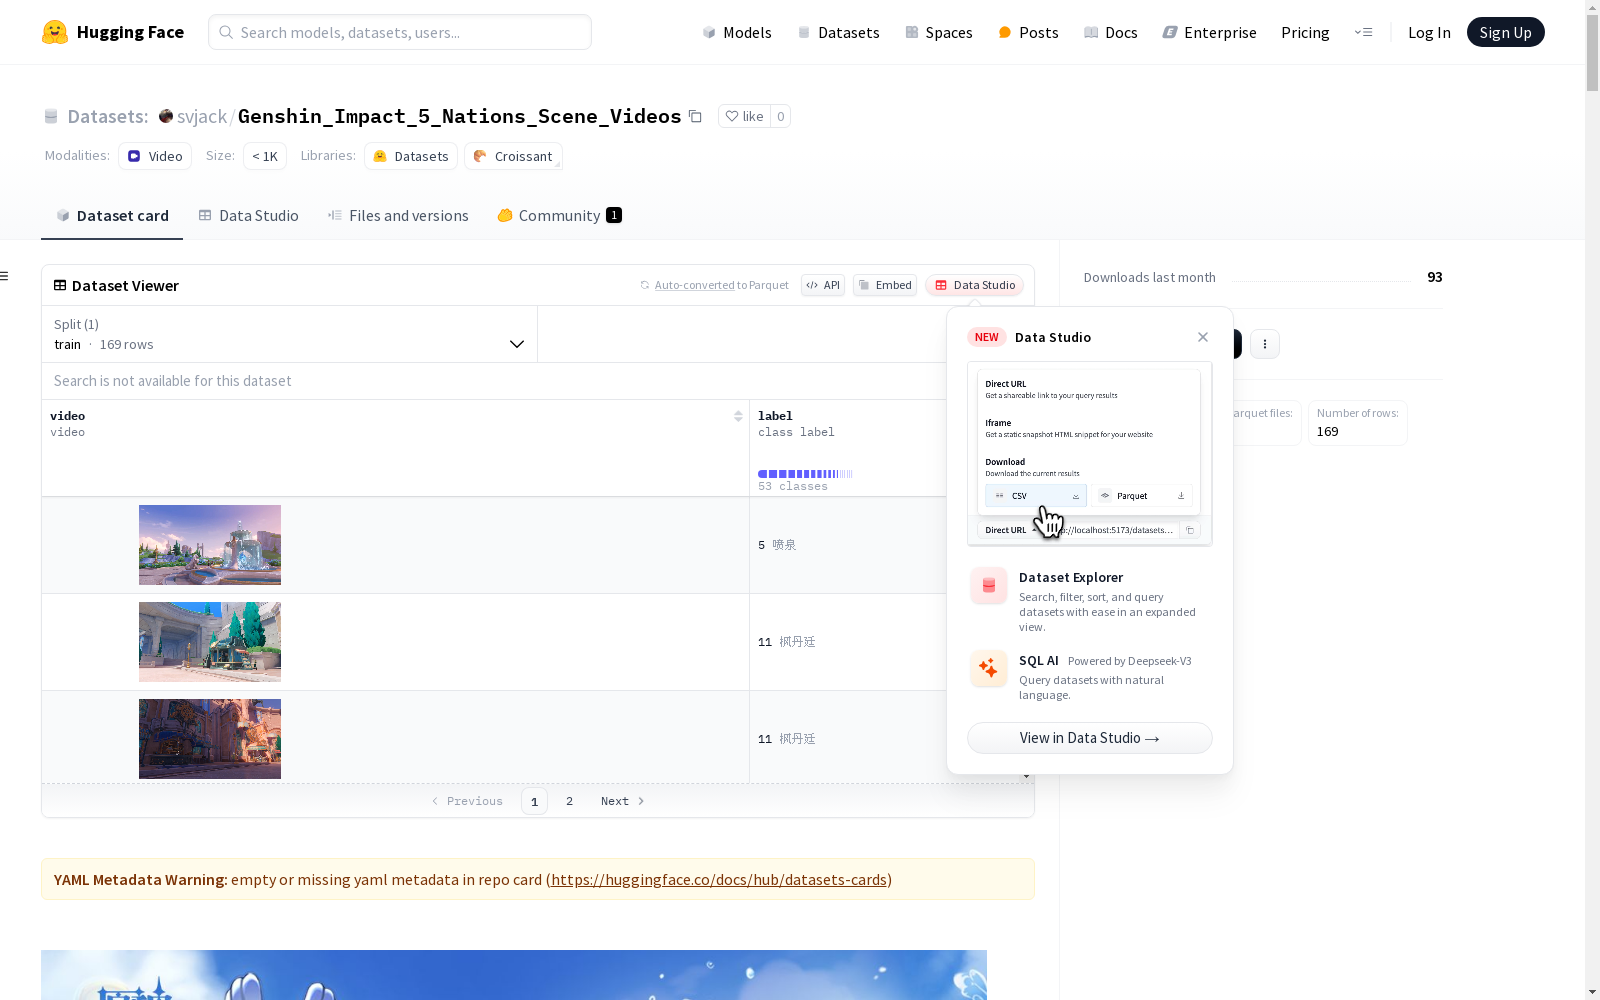Click the Dataset Viewer table icon
The width and height of the screenshot is (1600, 1000).
(60, 285)
